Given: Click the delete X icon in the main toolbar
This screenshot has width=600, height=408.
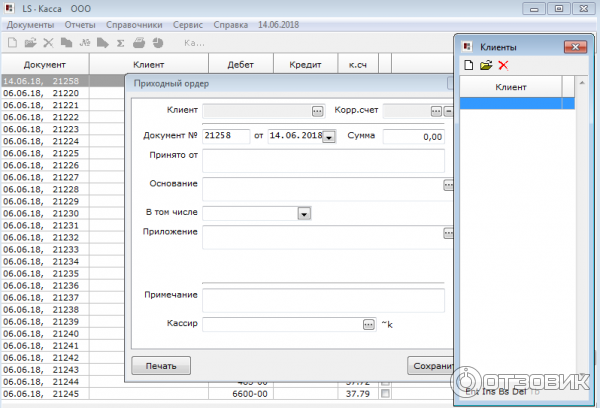Looking at the screenshot, I should point(47,43).
